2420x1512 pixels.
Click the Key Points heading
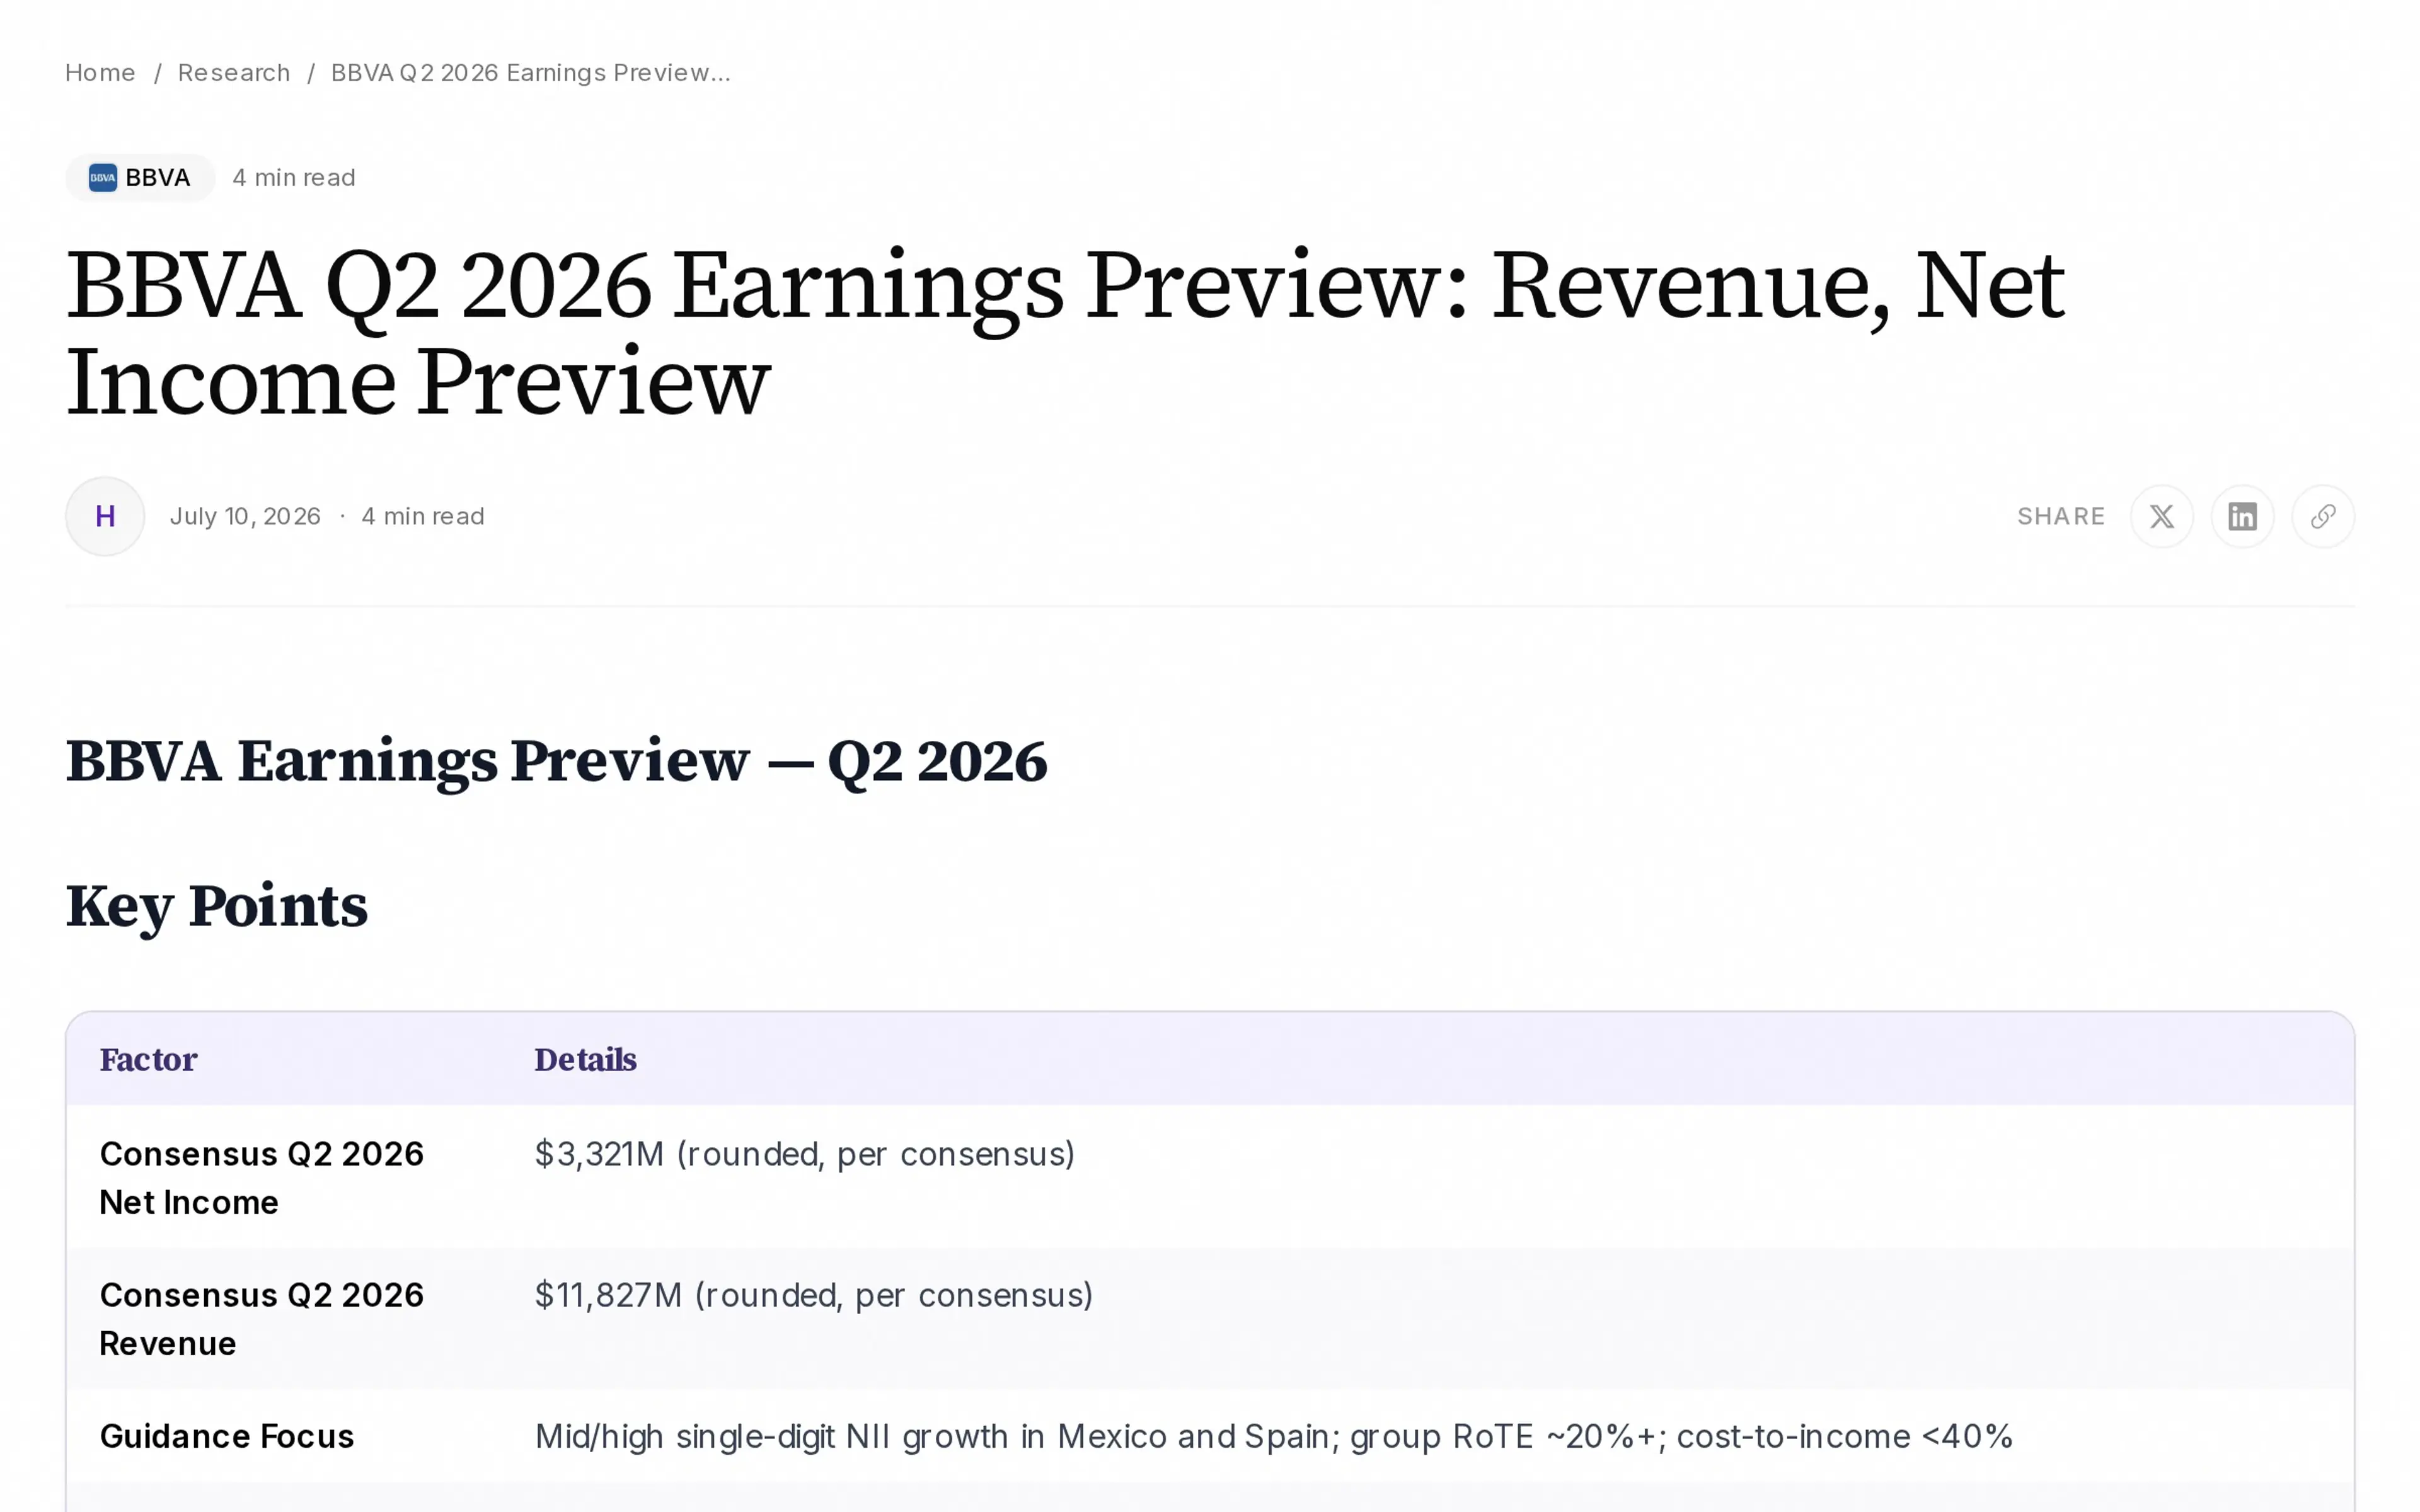(x=217, y=907)
